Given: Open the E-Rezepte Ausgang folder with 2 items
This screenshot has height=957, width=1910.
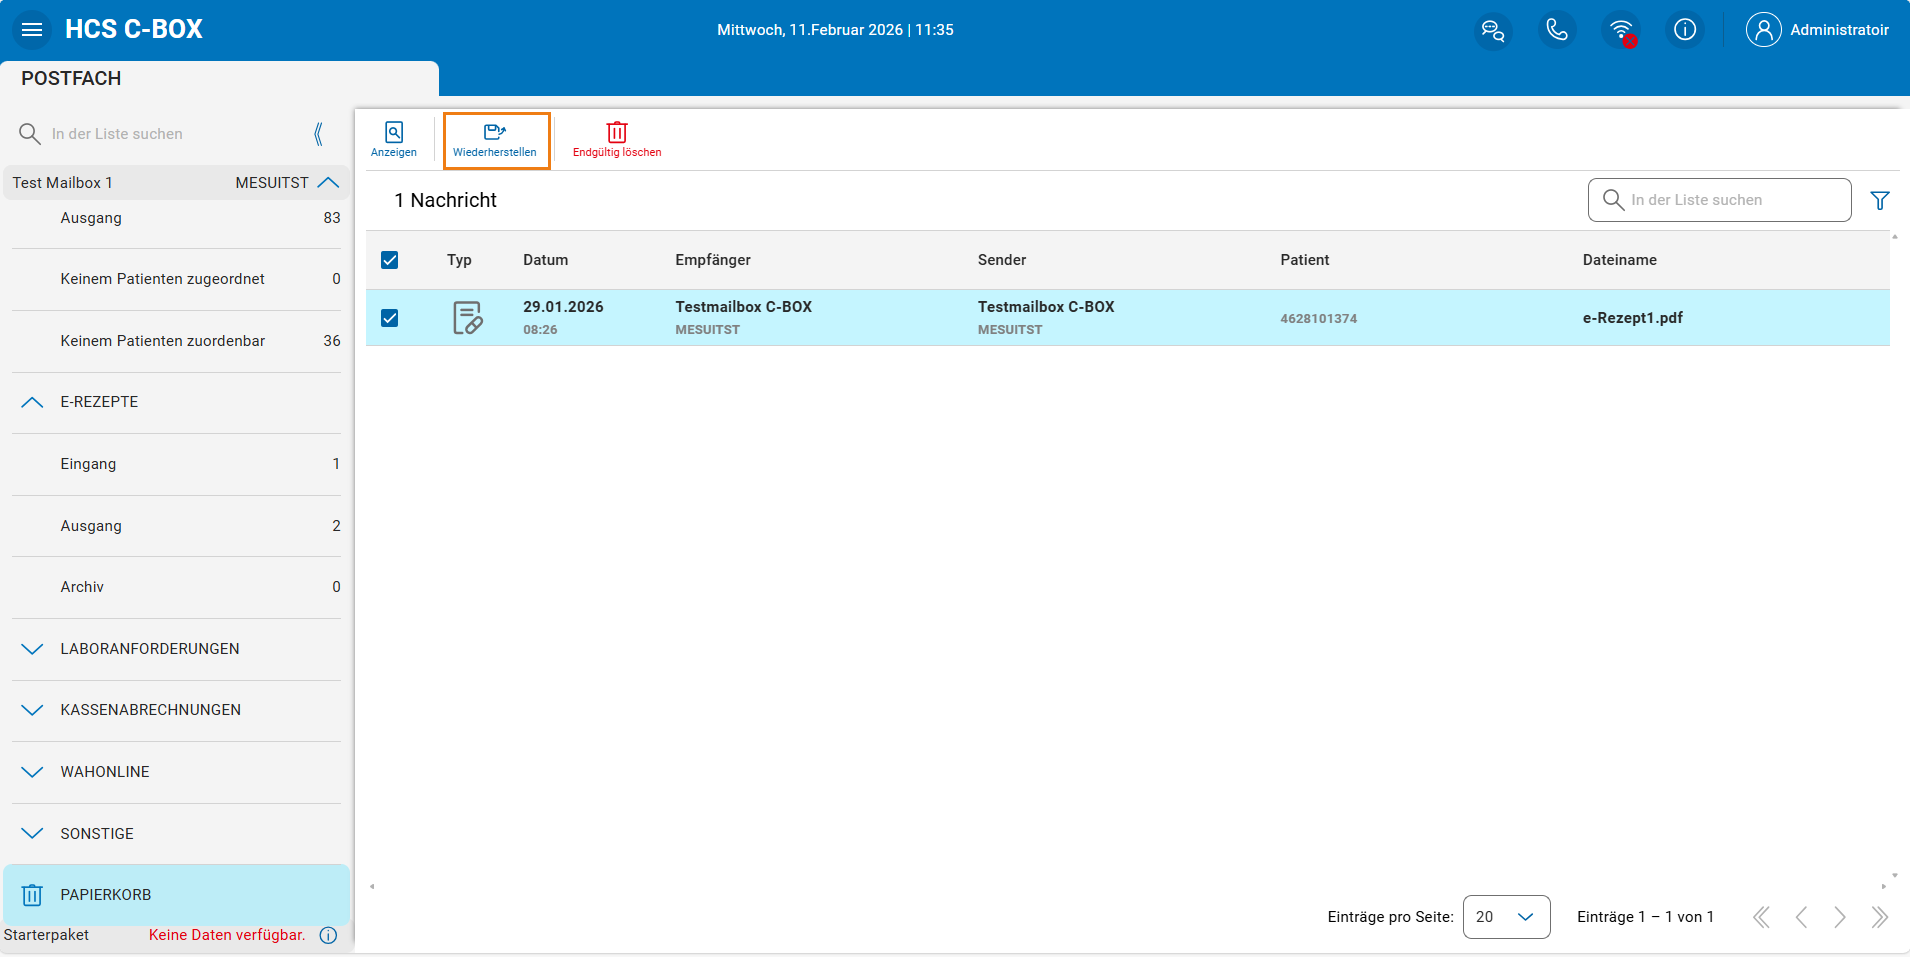Looking at the screenshot, I should [x=177, y=526].
